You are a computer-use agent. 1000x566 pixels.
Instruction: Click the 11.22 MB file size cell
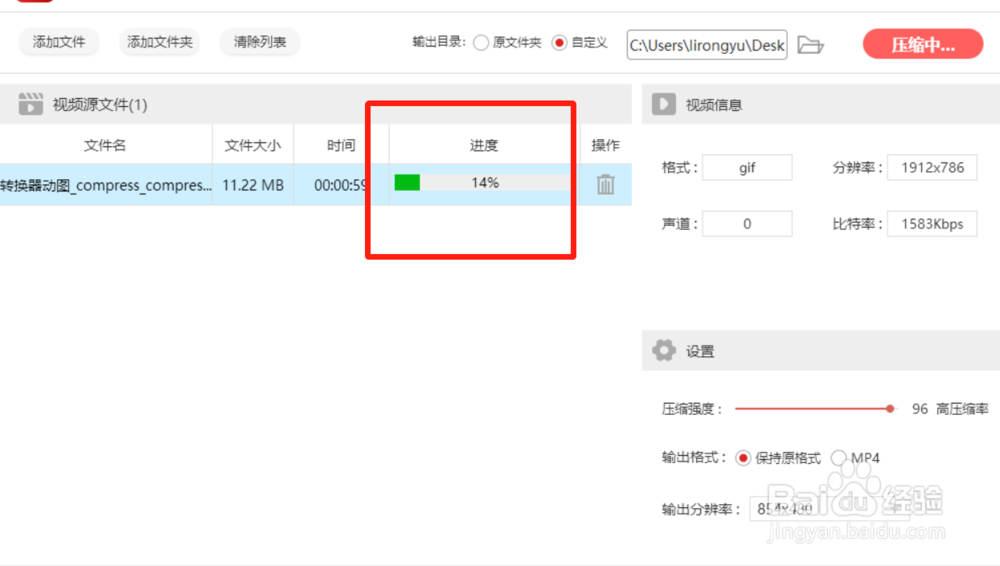point(253,185)
